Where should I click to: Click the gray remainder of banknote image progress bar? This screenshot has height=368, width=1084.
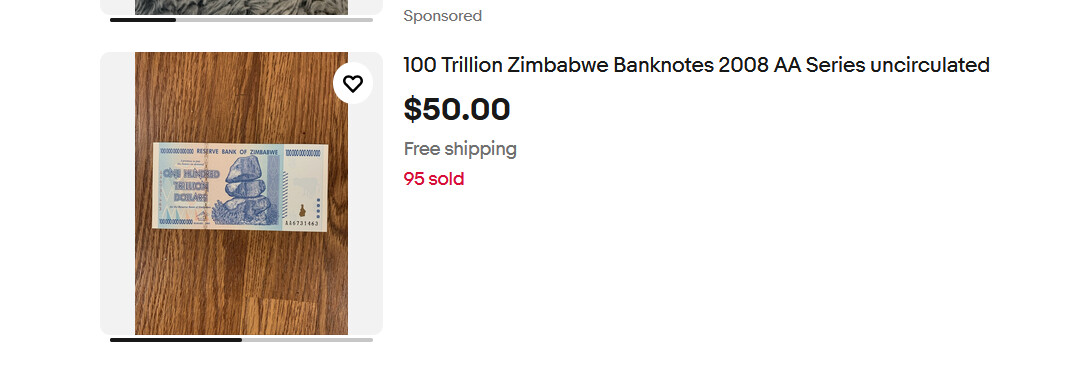tap(308, 340)
